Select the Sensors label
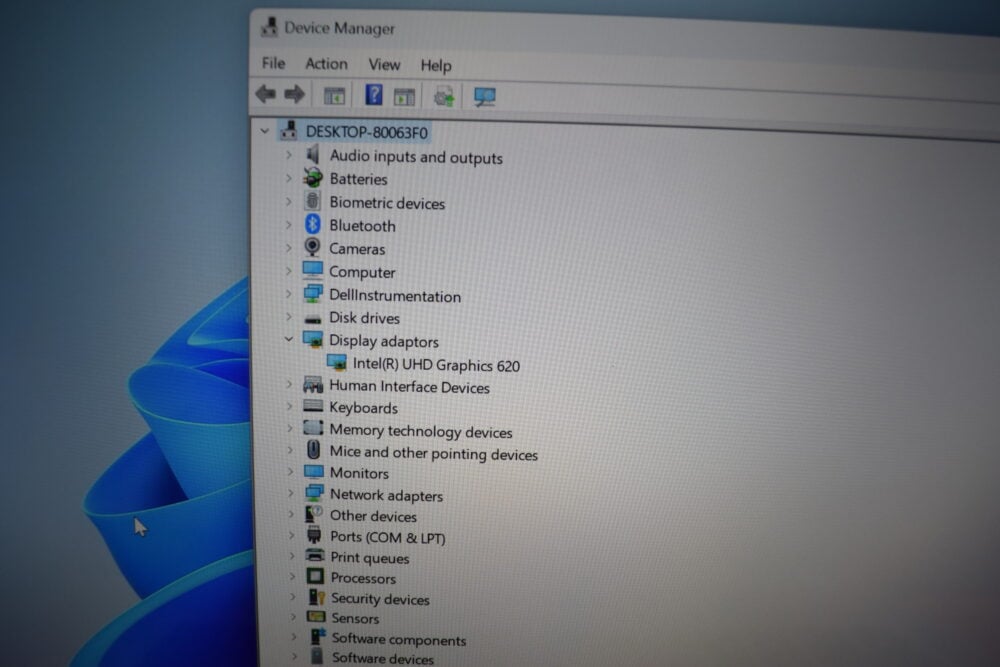The height and width of the screenshot is (667, 1000). [x=355, y=618]
